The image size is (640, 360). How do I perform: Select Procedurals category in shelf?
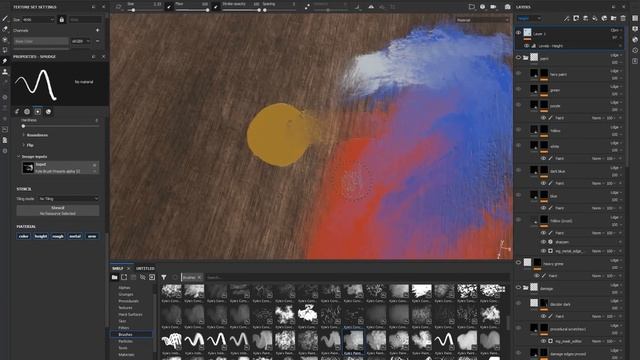tap(129, 301)
